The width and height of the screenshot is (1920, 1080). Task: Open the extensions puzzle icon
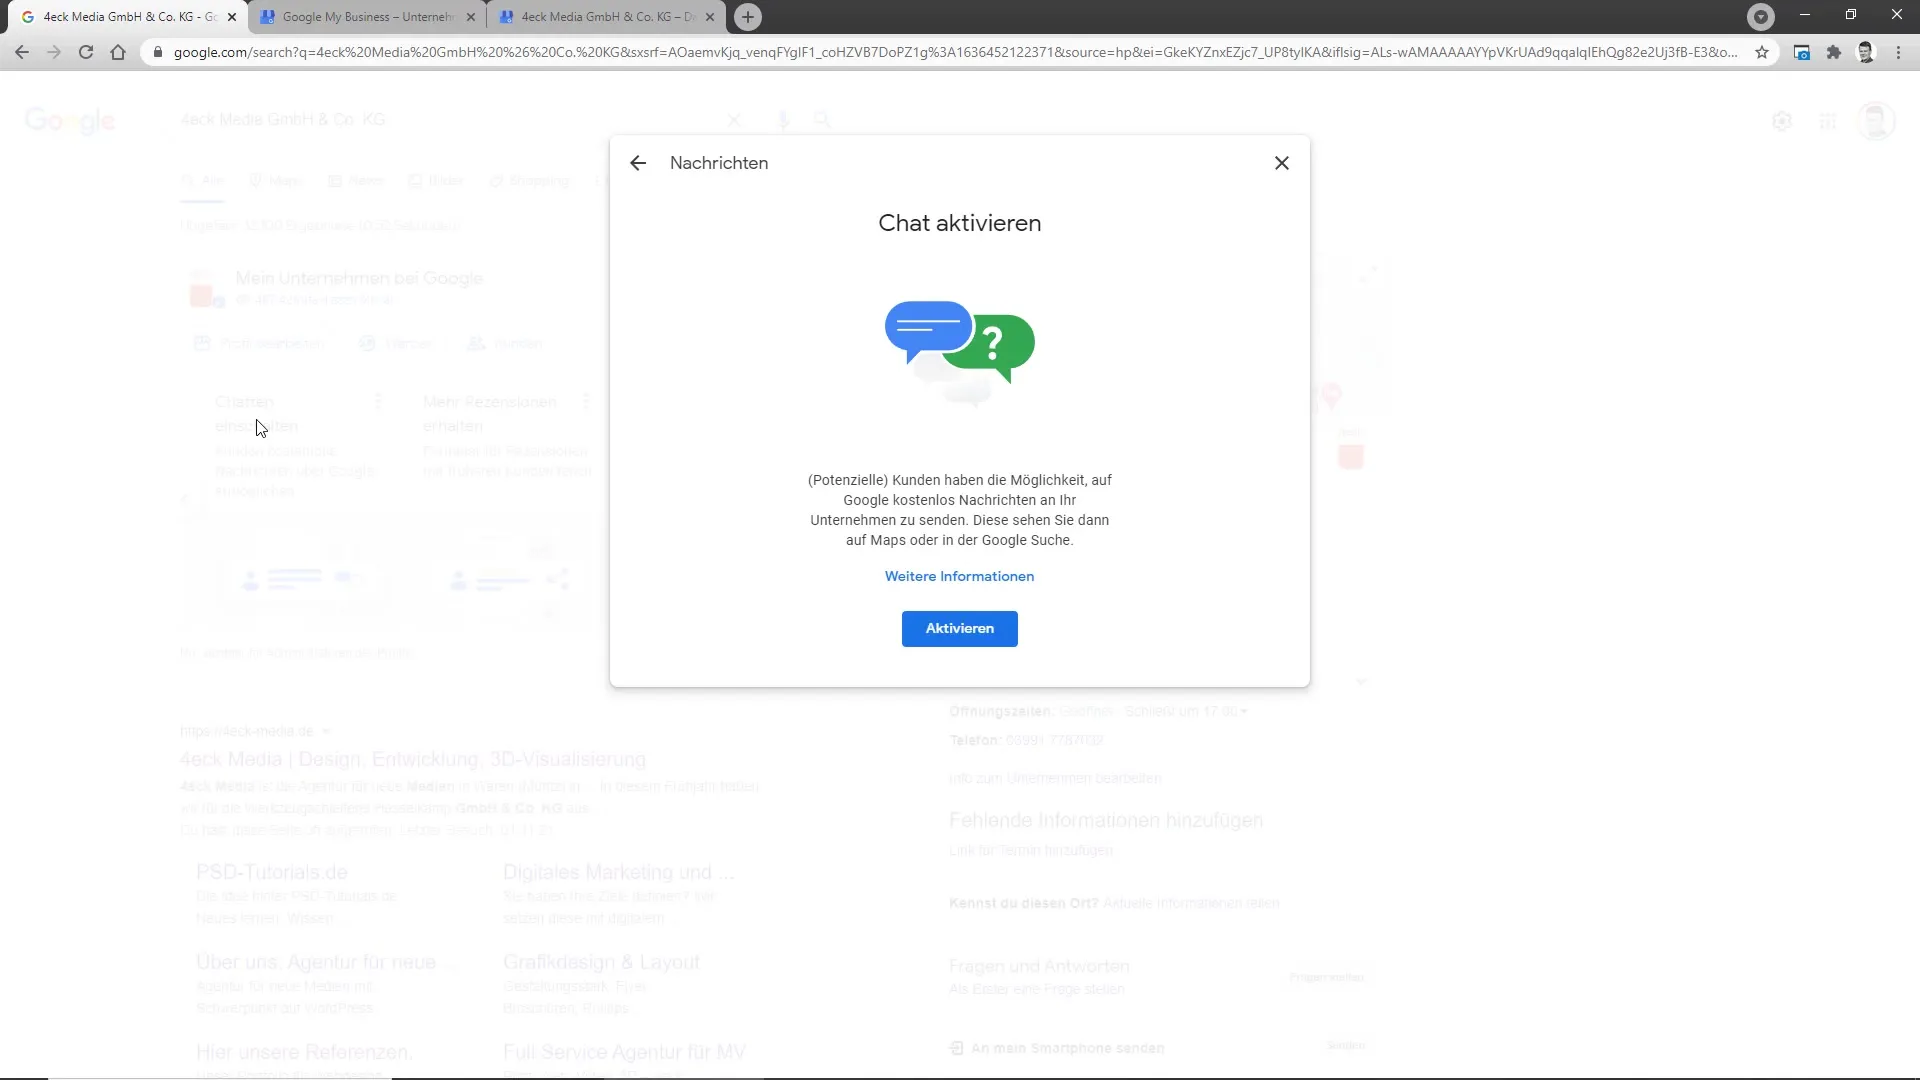click(x=1834, y=52)
